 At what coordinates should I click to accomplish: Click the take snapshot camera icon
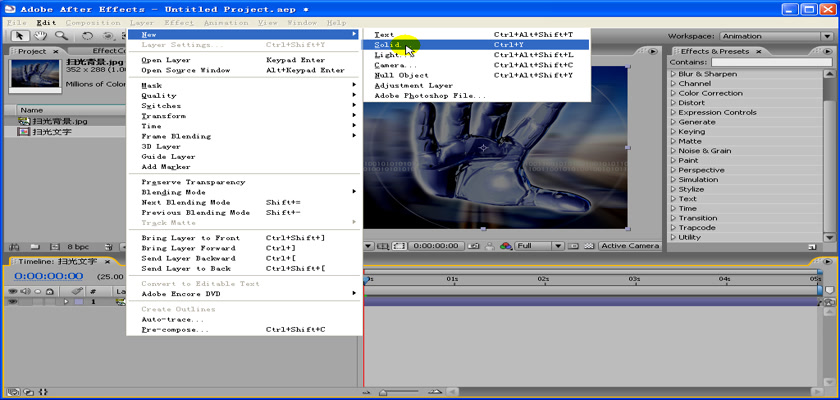474,246
